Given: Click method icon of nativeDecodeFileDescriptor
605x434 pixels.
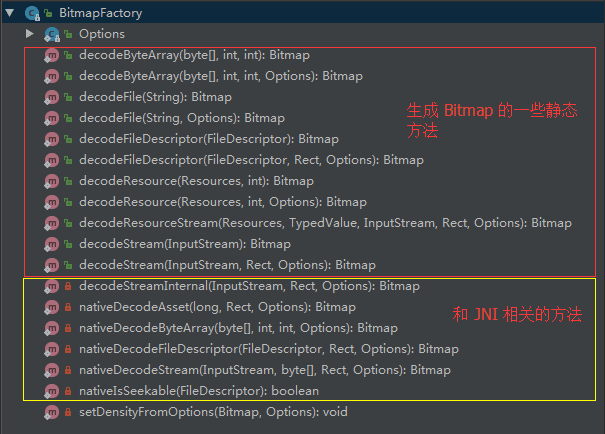Looking at the screenshot, I should pyautogui.click(x=51, y=349).
